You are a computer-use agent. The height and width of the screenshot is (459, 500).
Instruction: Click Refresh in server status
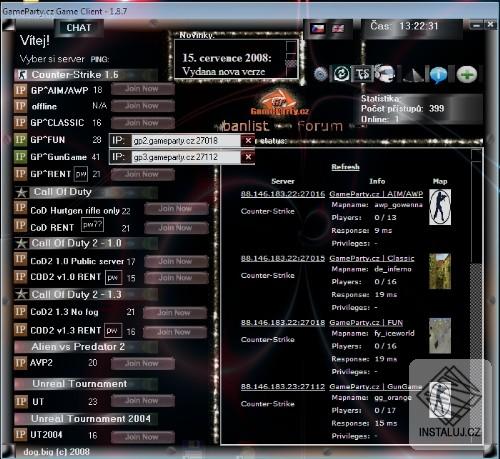(x=345, y=167)
